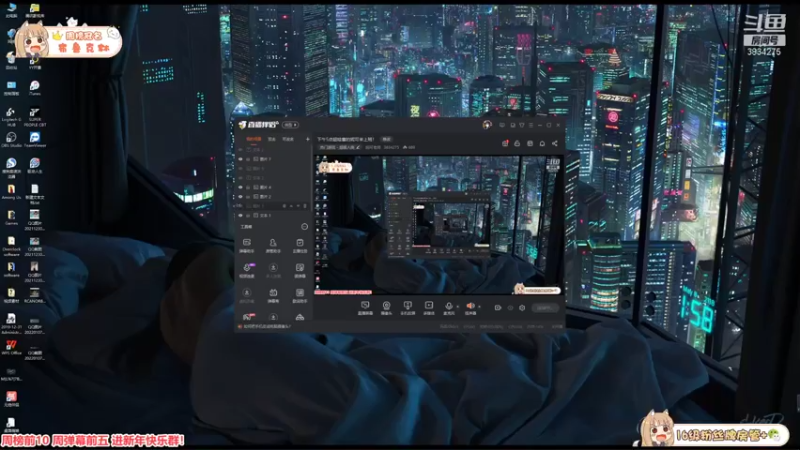The image size is (800, 450).
Task: Click the start streaming button
Action: pos(545,308)
